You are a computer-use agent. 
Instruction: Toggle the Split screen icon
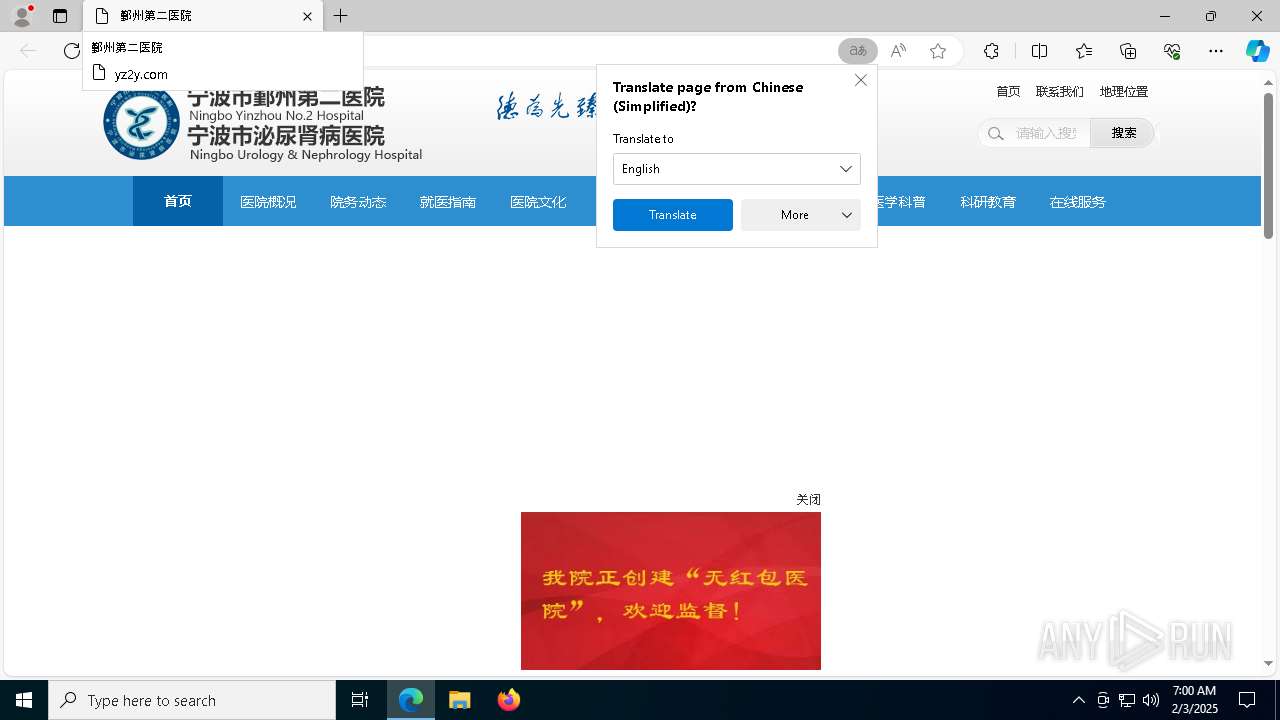tap(1039, 51)
